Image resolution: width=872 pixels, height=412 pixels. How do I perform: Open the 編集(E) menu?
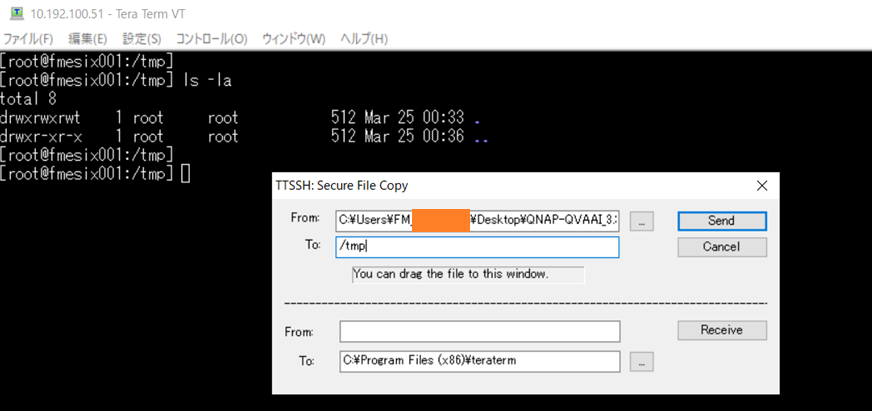pyautogui.click(x=87, y=39)
